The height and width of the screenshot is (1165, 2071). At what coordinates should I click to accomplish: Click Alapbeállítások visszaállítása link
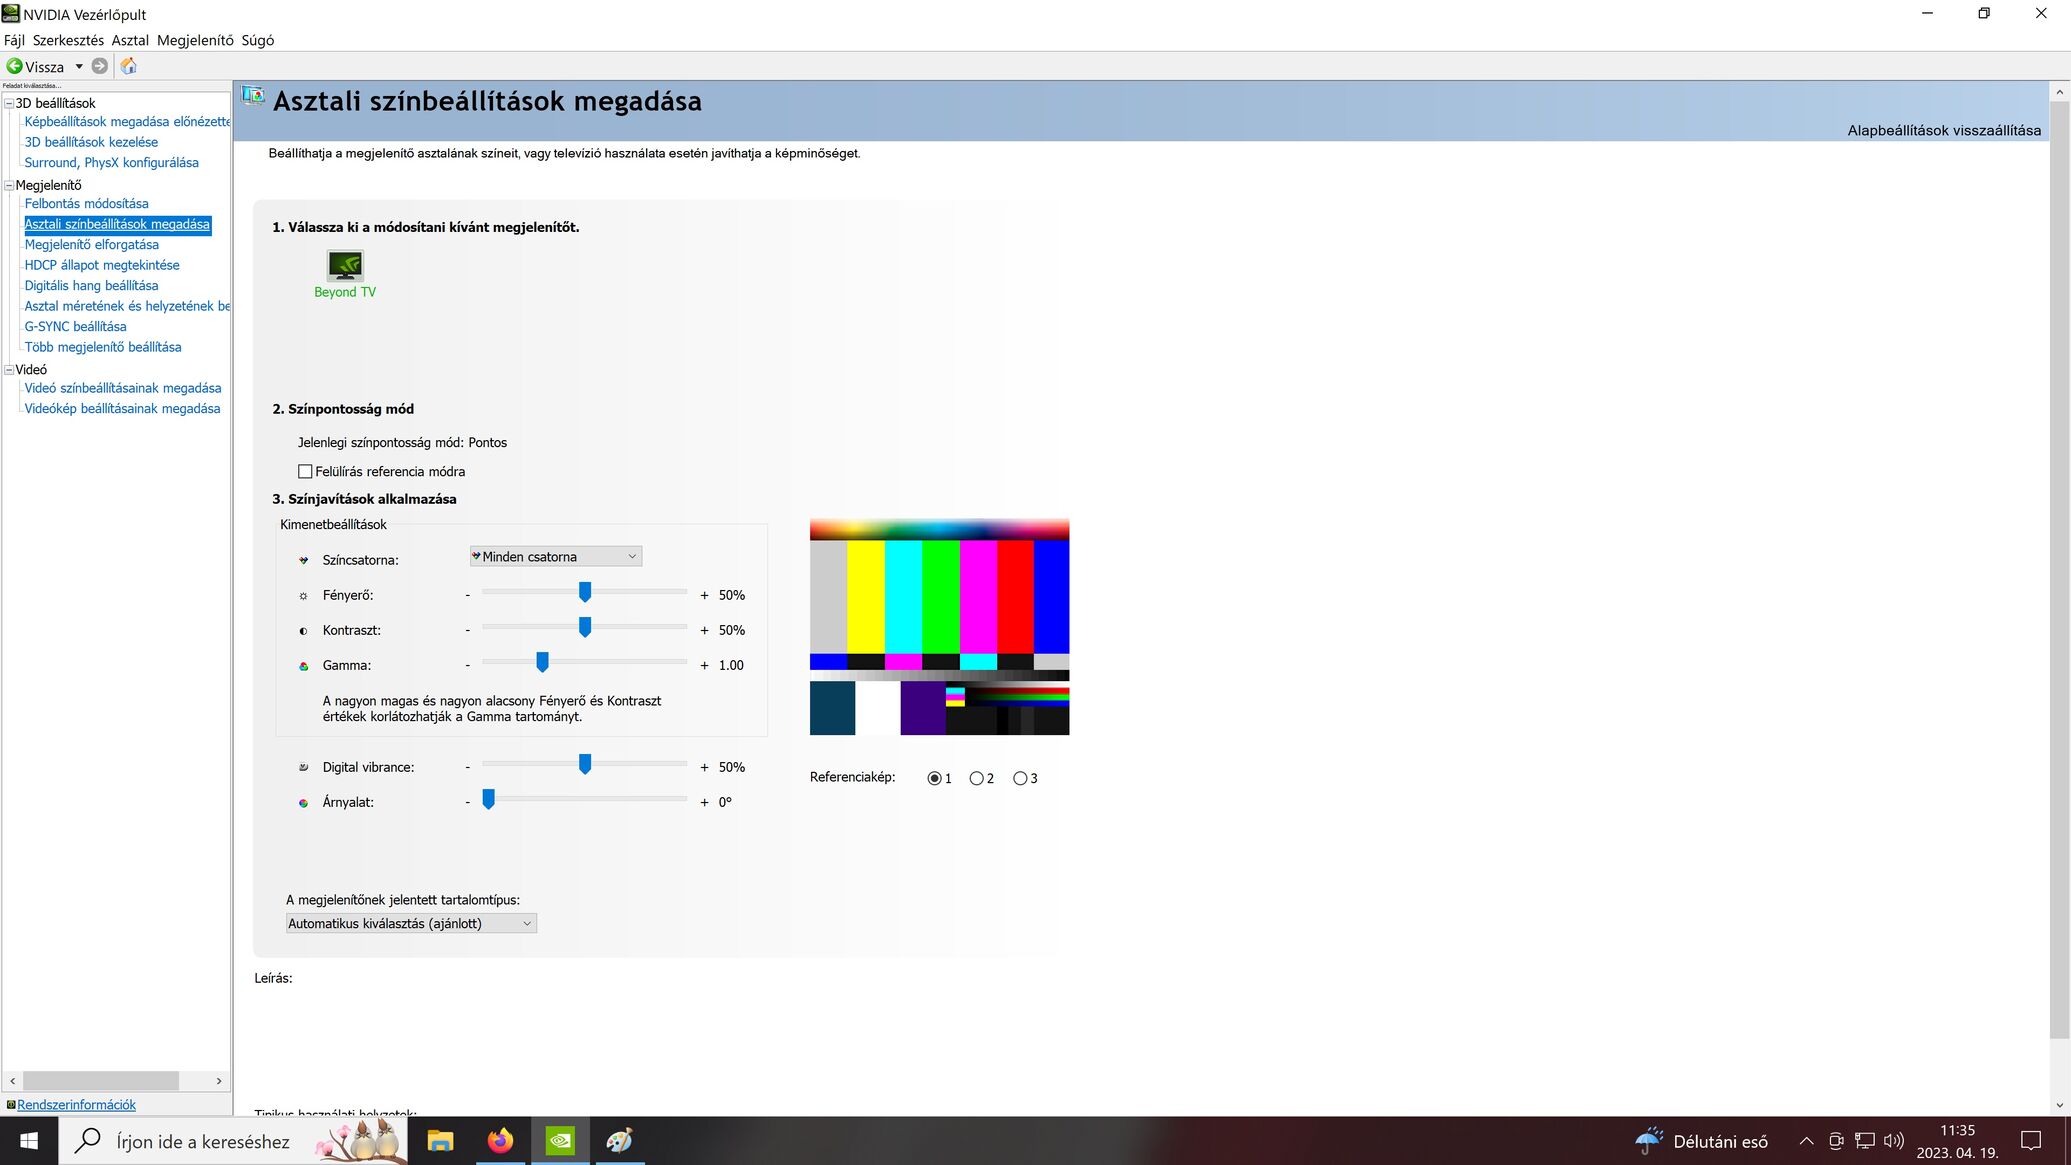tap(1944, 130)
